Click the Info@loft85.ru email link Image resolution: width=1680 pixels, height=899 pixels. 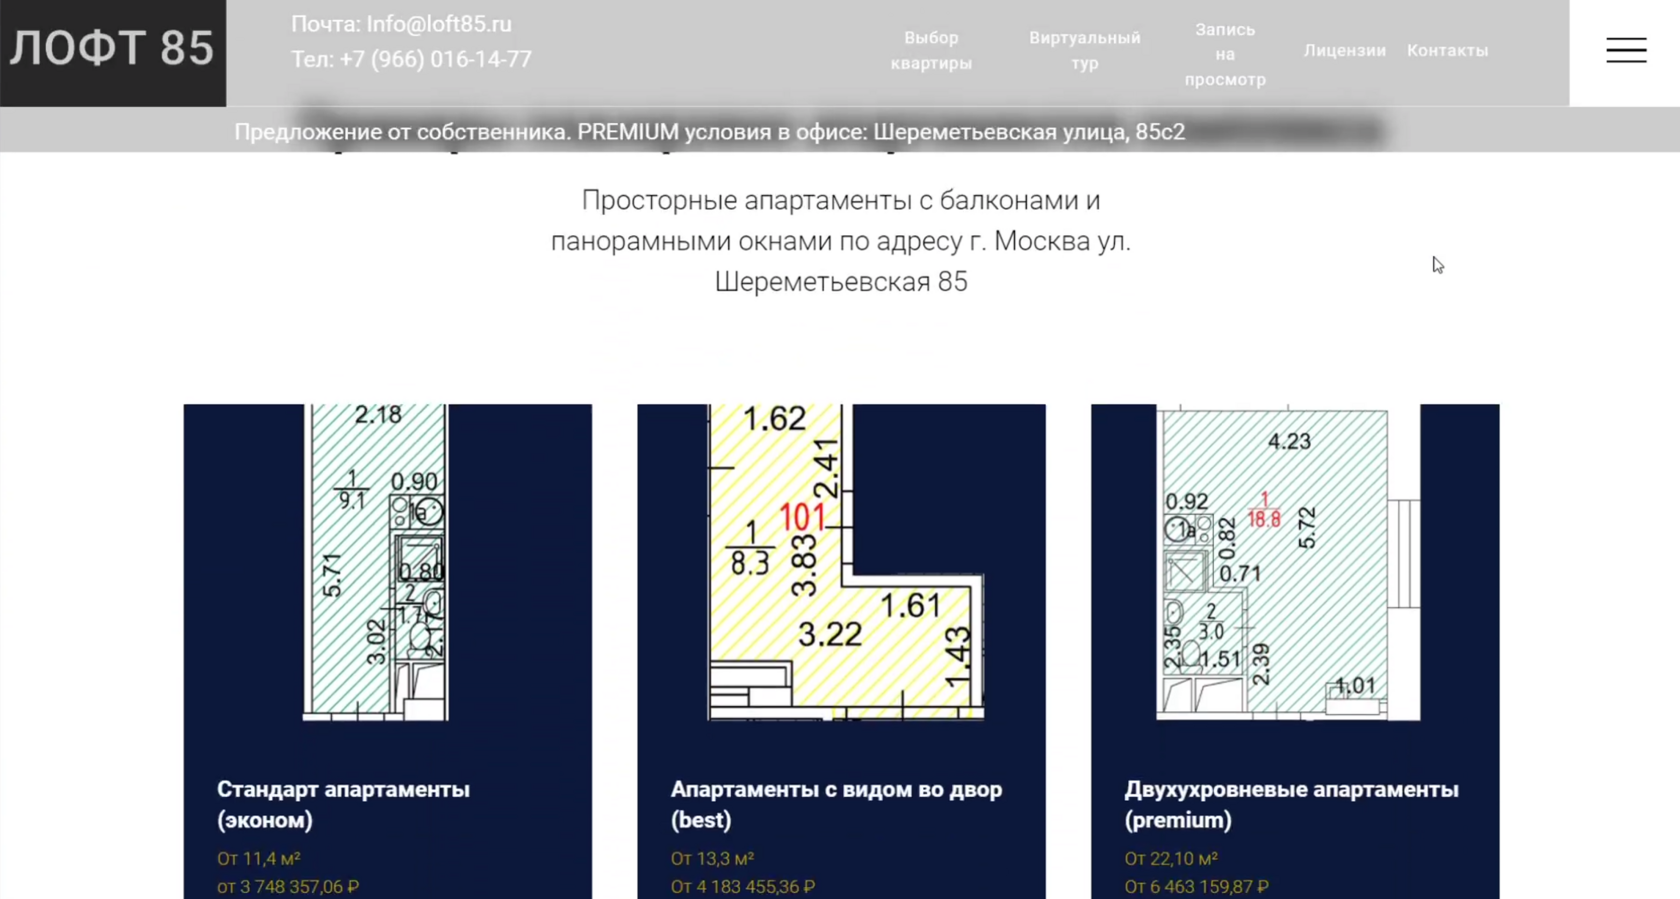pos(439,24)
